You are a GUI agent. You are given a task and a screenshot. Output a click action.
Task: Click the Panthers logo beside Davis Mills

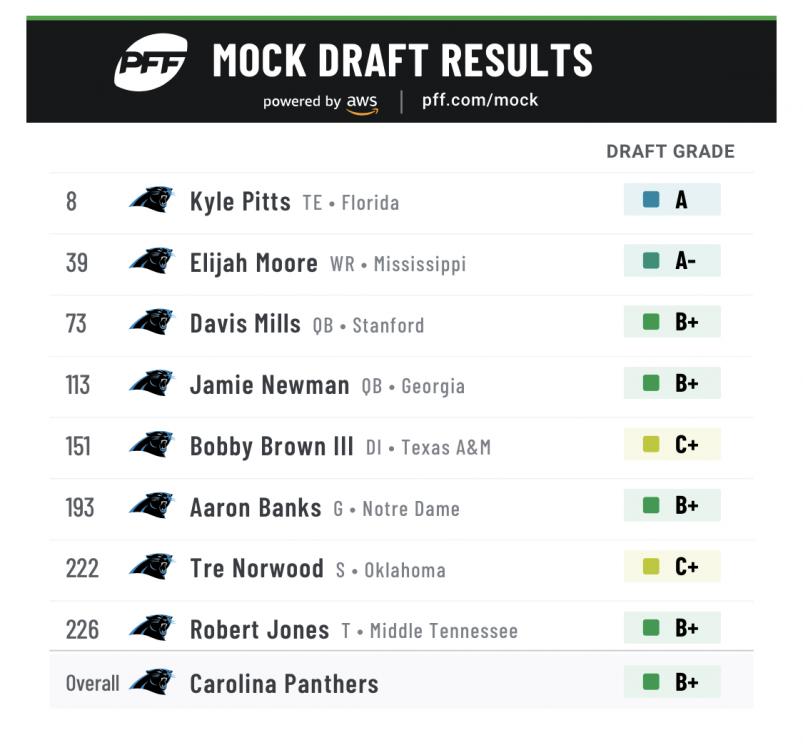[x=151, y=322]
